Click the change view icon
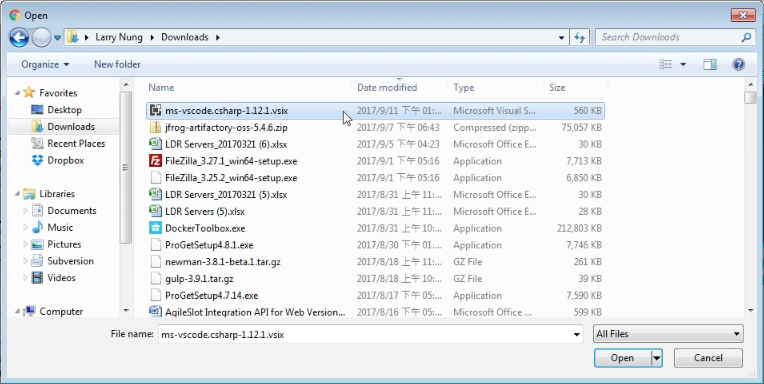 coord(666,64)
